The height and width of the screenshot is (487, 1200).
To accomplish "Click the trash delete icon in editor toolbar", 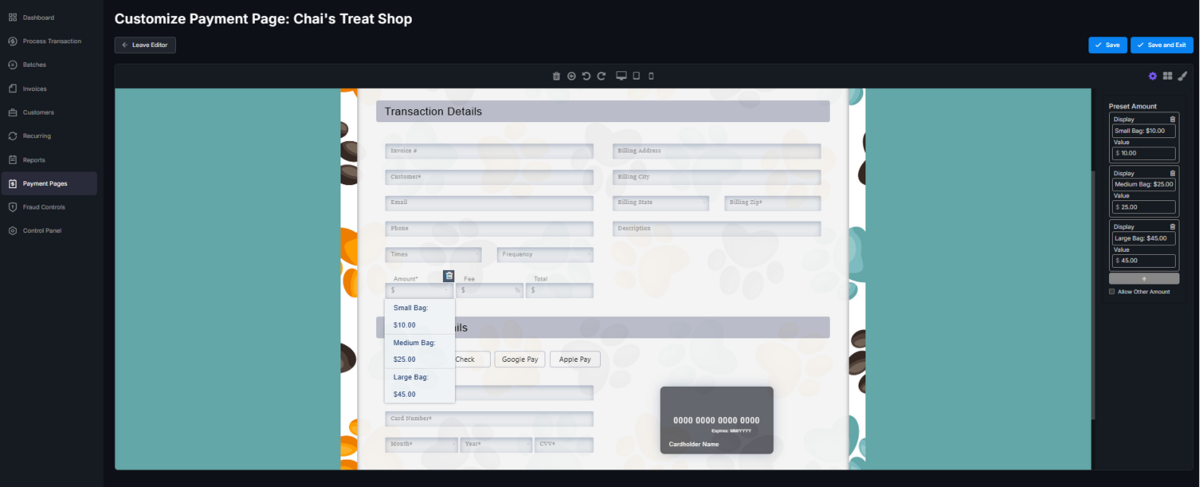I will pos(557,76).
